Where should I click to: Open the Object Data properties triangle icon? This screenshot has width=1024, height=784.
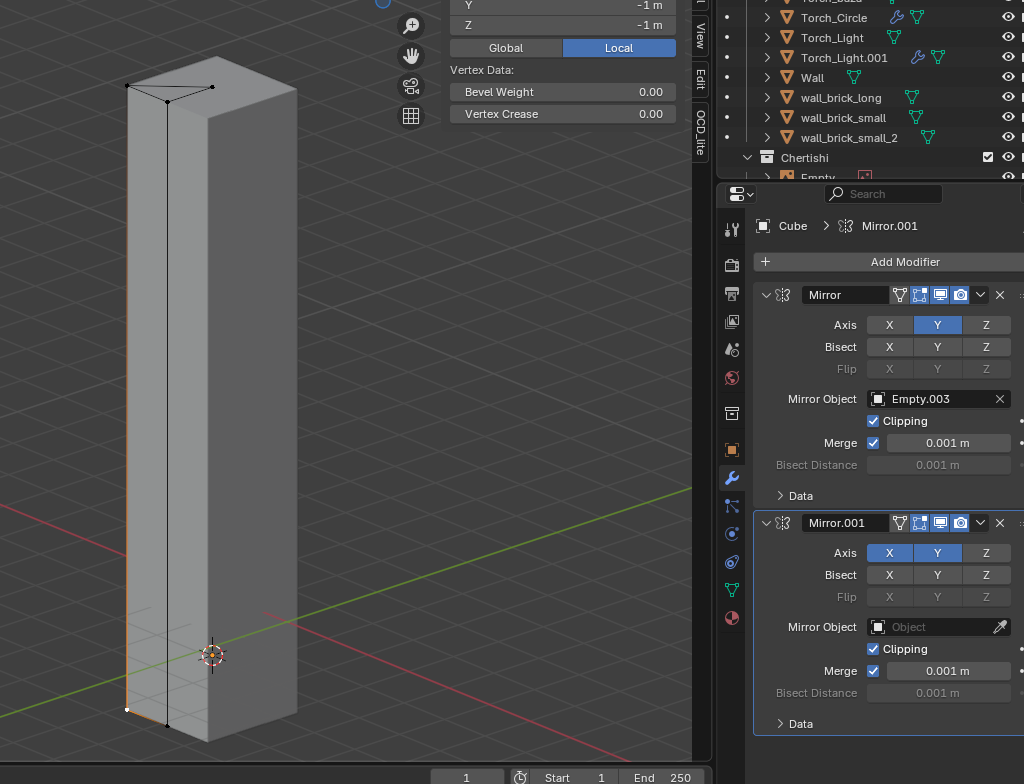click(732, 590)
